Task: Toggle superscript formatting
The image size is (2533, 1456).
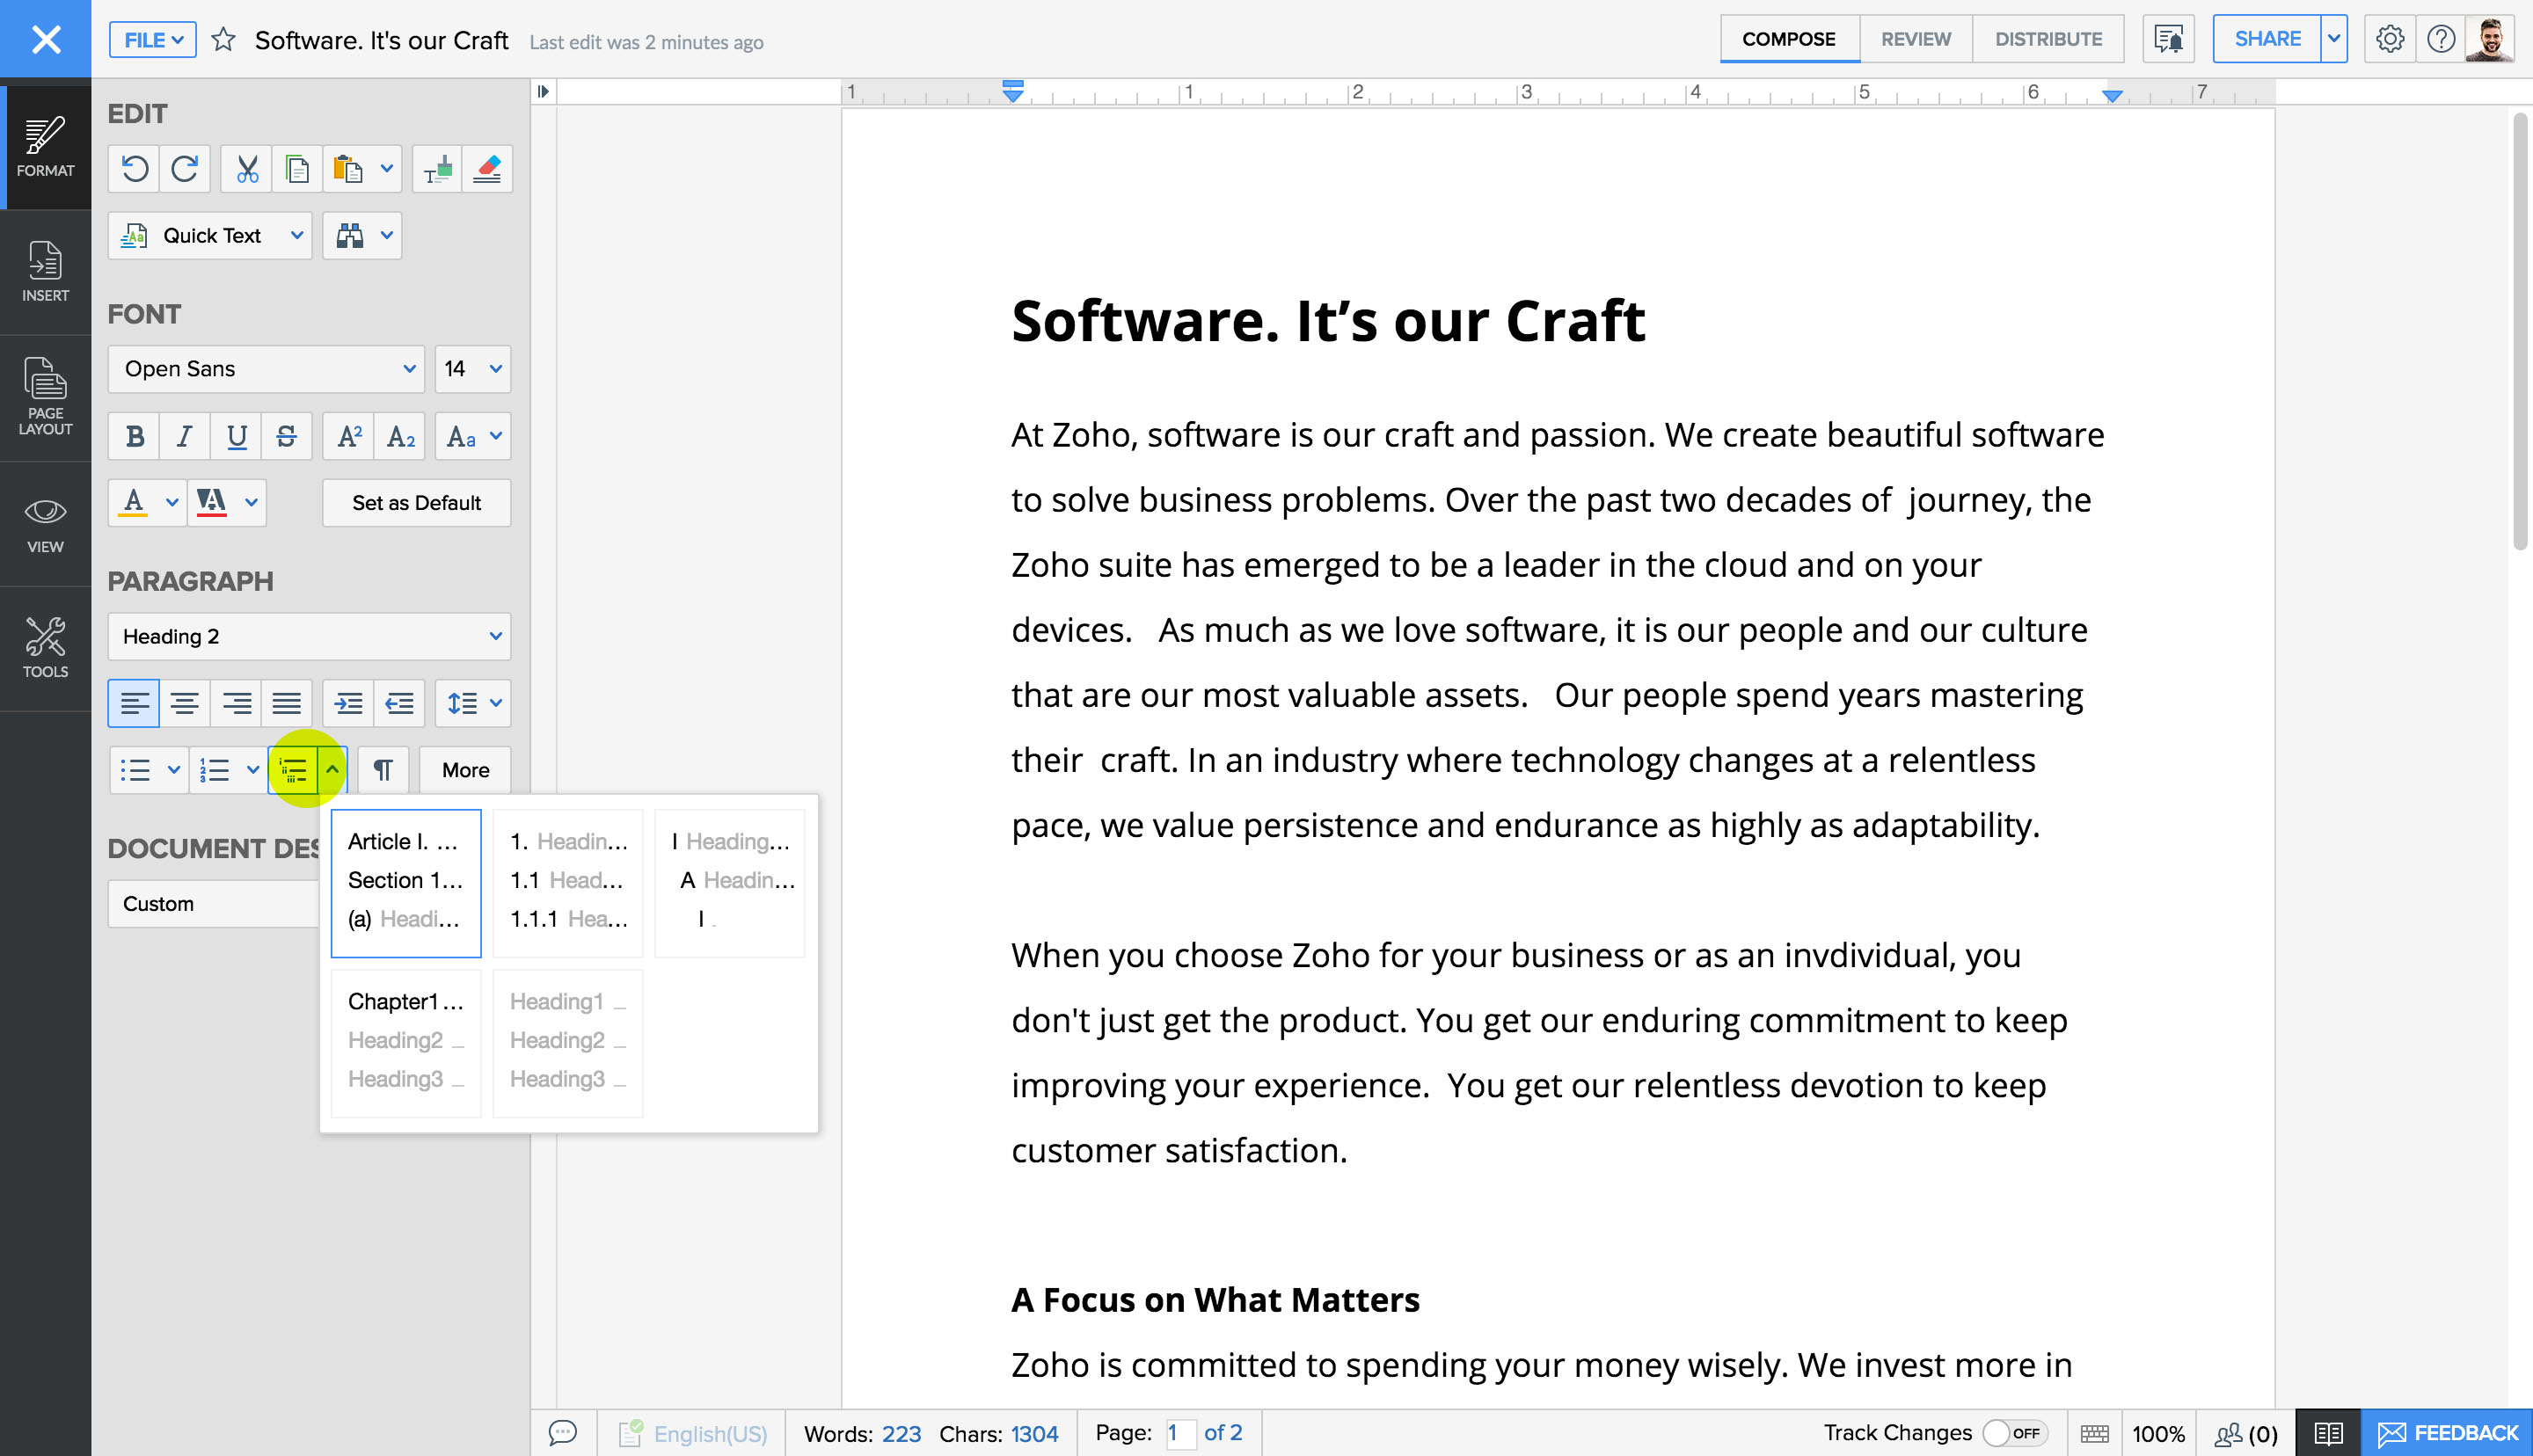Action: click(x=348, y=436)
